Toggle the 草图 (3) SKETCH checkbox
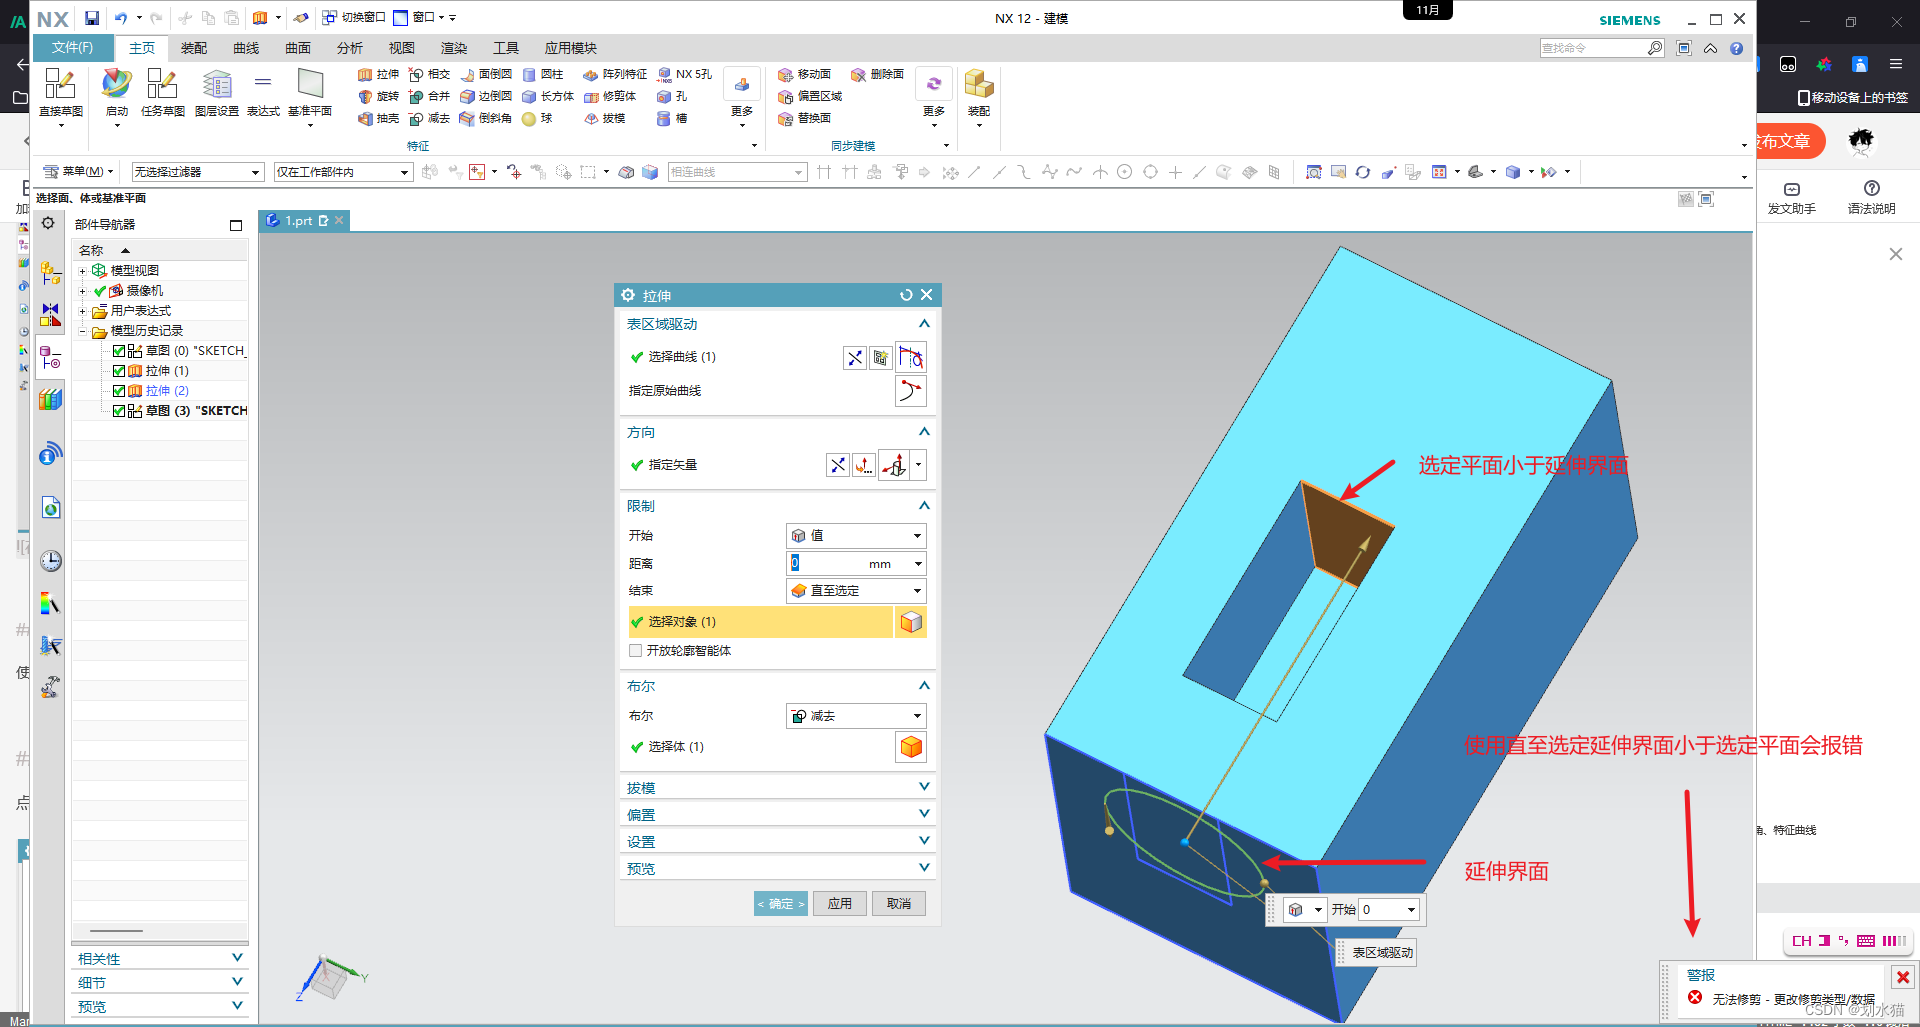This screenshot has width=1920, height=1027. coord(119,411)
